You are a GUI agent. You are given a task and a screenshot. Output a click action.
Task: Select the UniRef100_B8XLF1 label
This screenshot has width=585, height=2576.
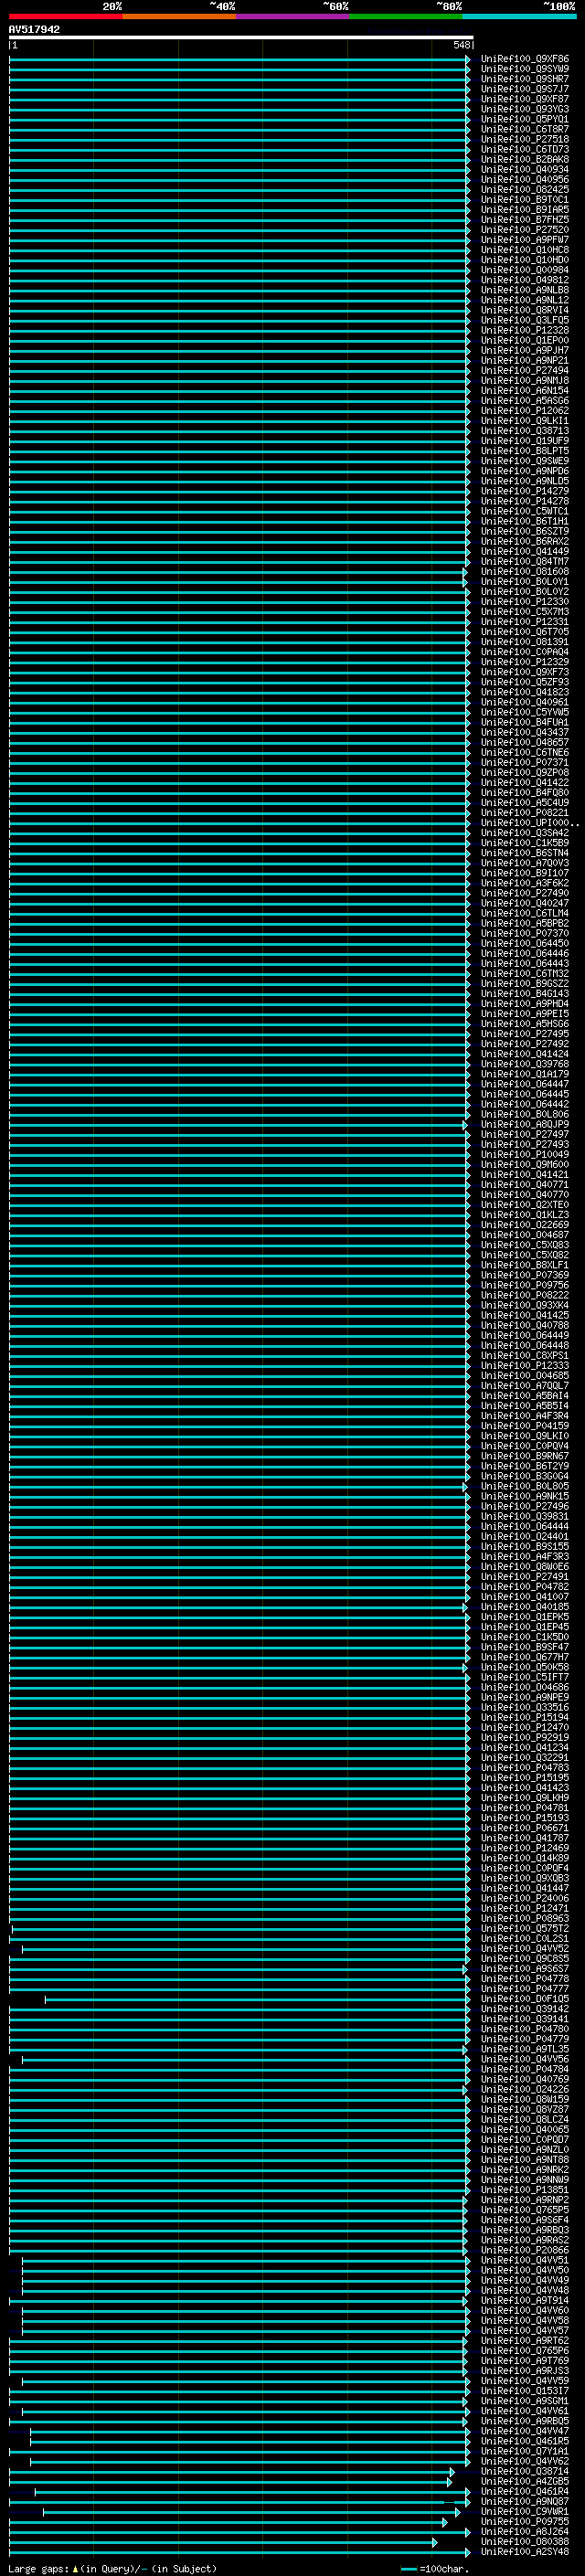[x=525, y=1265]
